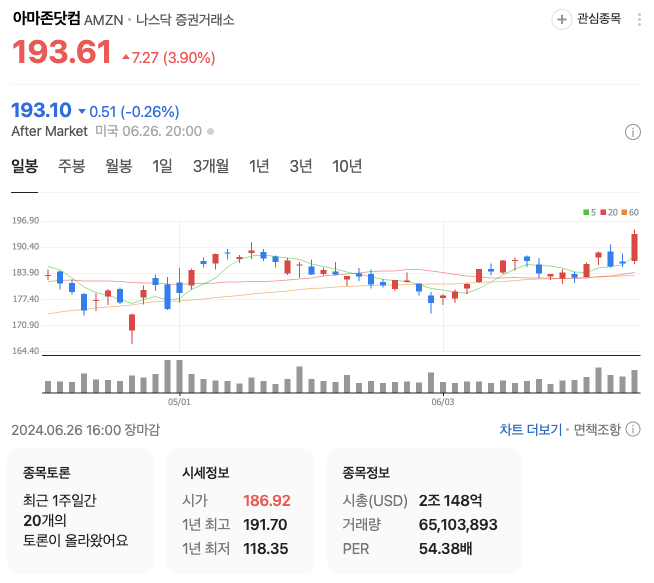Click the 2024.06.26 16:00 장마감 timestamp
Image resolution: width=654 pixels, height=583 pixels.
[86, 430]
